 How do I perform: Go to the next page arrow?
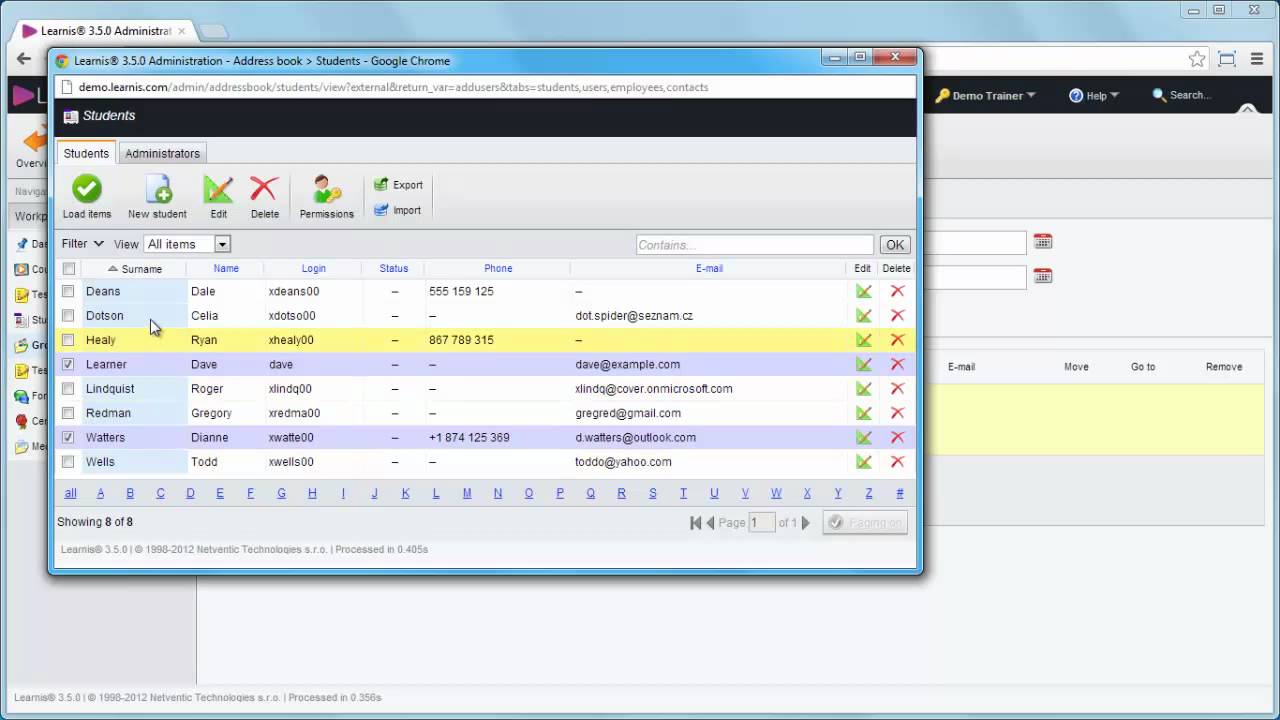pyautogui.click(x=806, y=522)
